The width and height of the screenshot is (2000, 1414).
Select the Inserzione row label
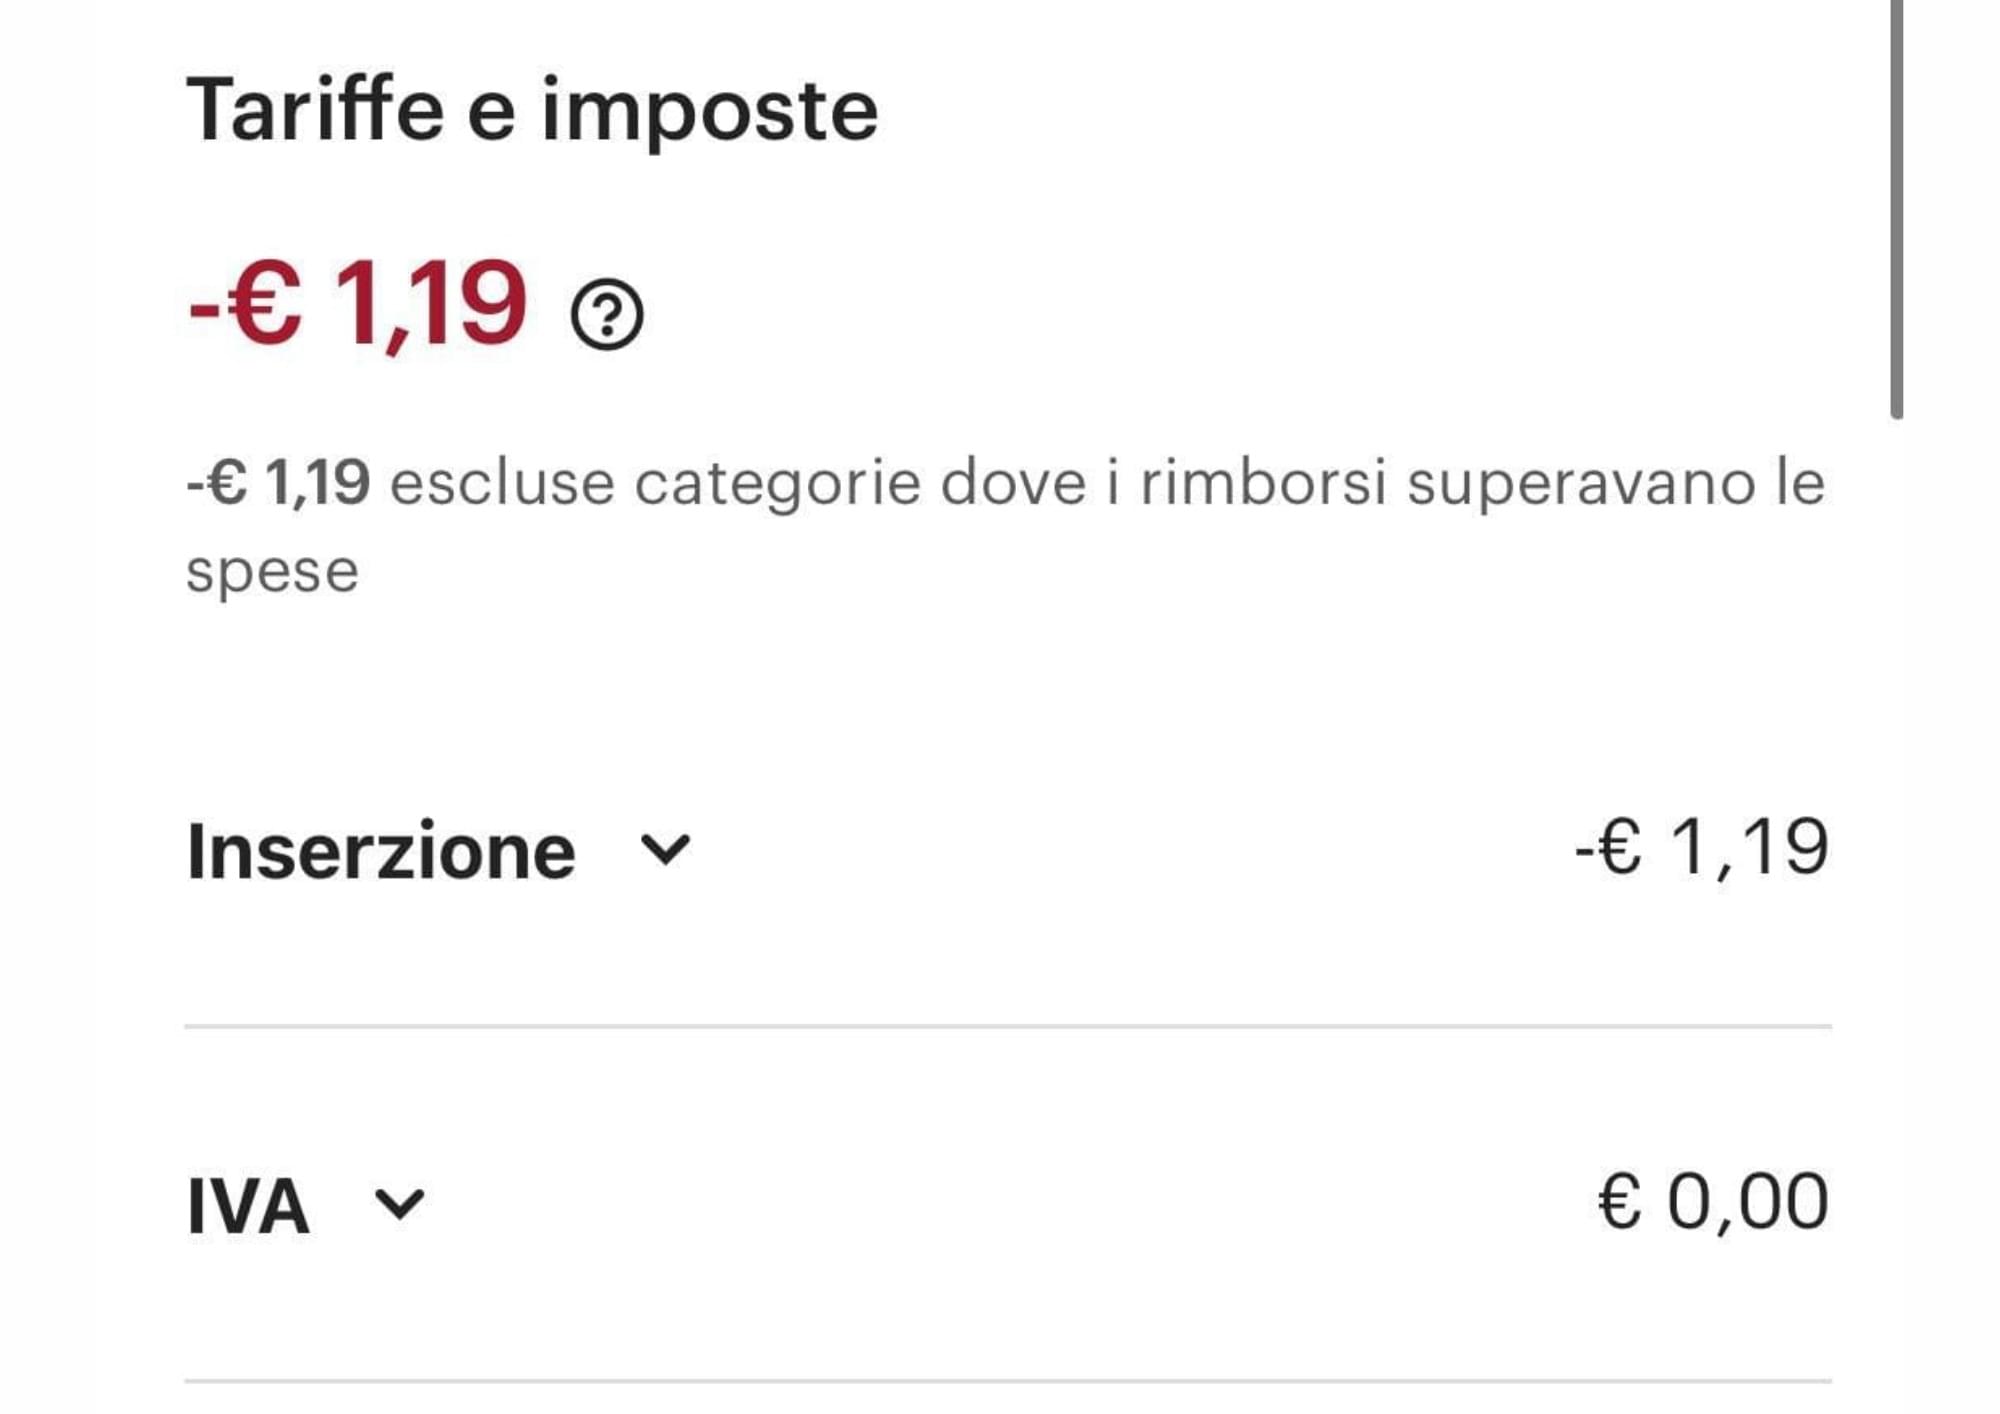(381, 852)
